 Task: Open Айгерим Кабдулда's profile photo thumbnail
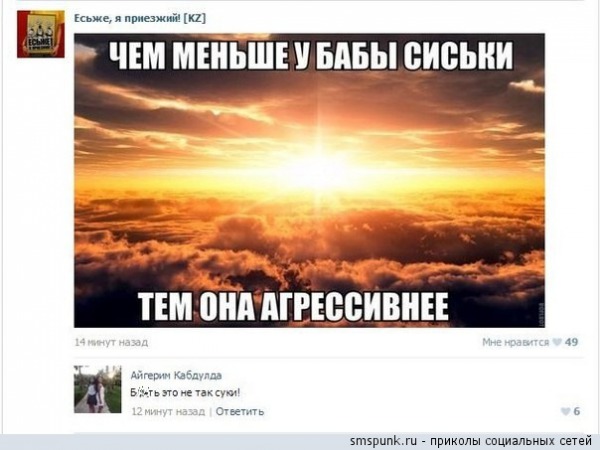tap(98, 389)
